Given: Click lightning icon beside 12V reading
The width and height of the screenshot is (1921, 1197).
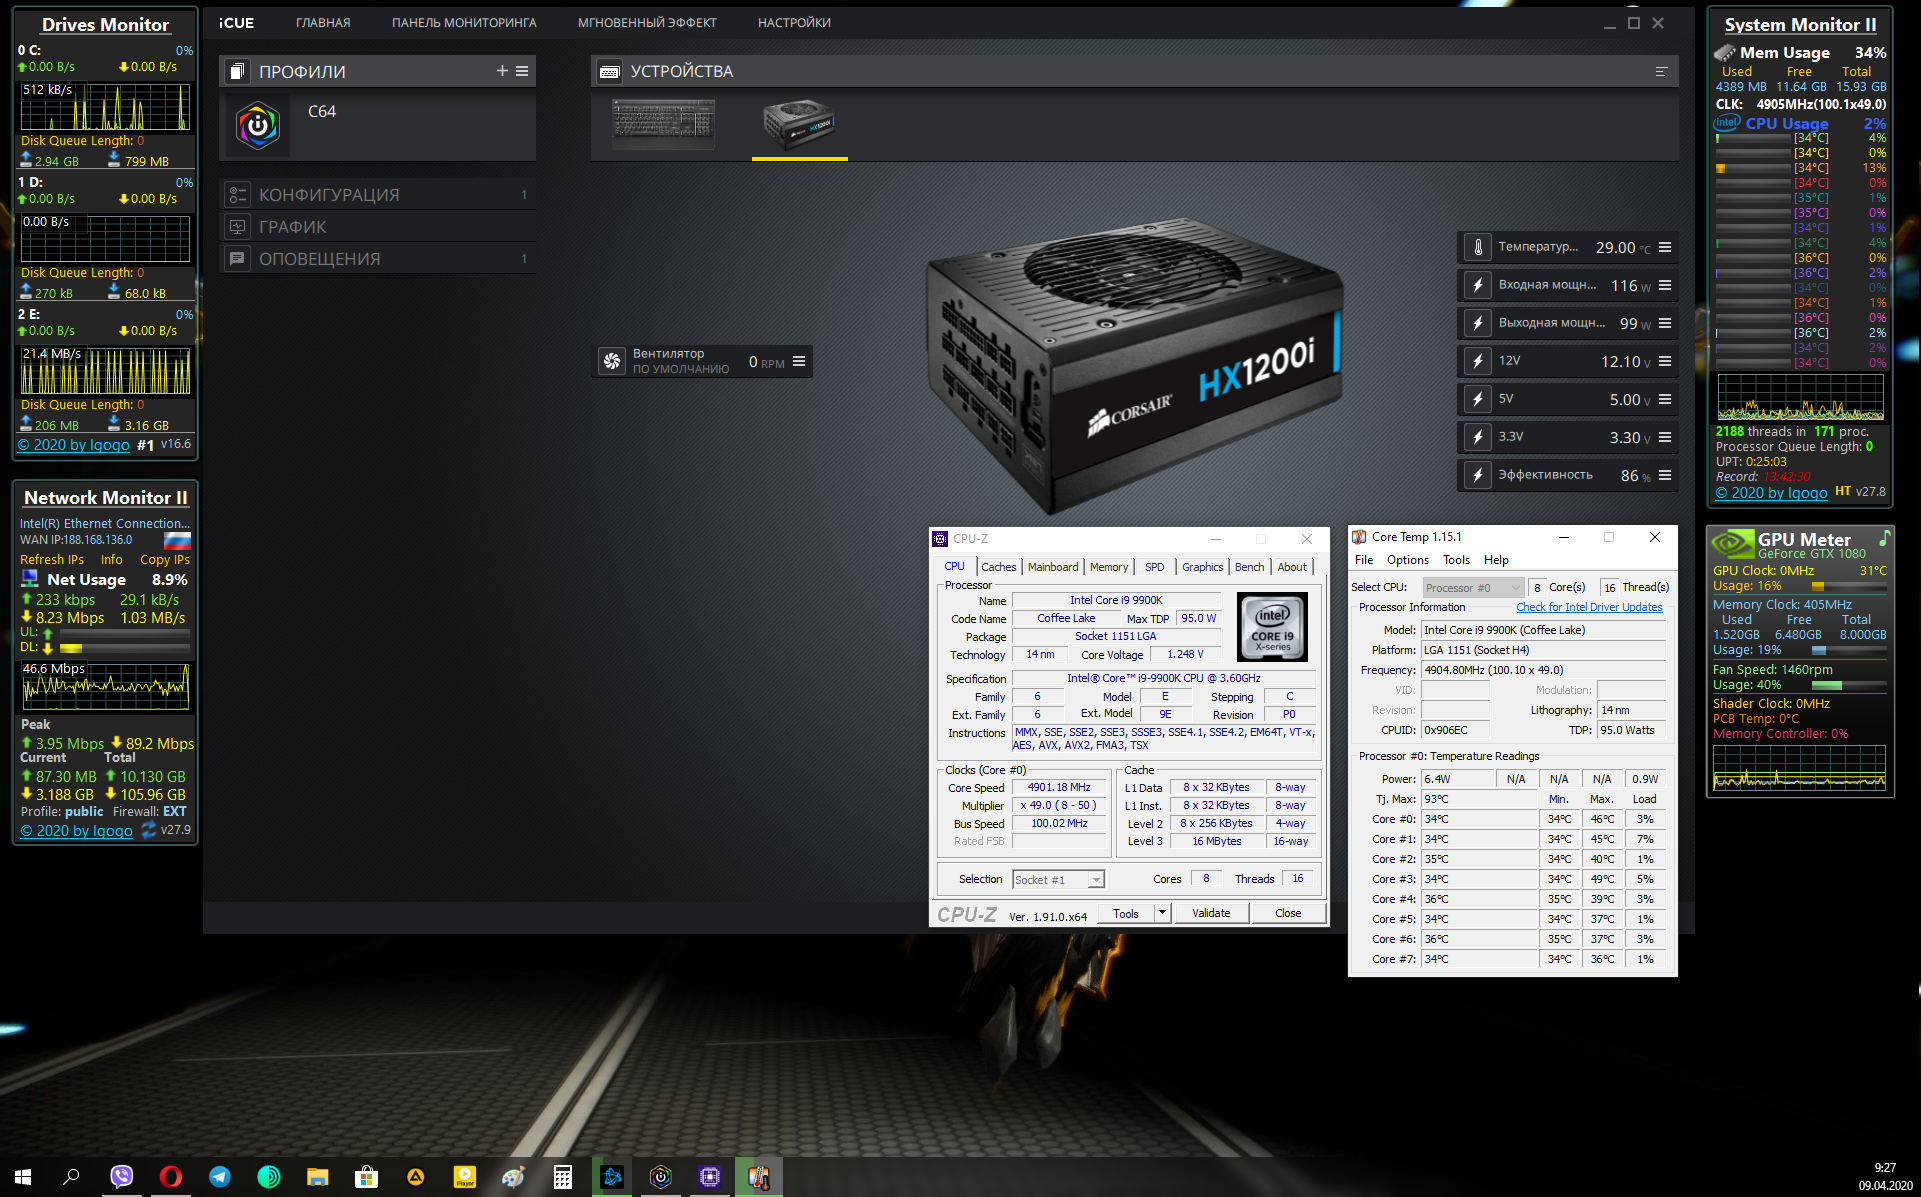Looking at the screenshot, I should tap(1478, 361).
